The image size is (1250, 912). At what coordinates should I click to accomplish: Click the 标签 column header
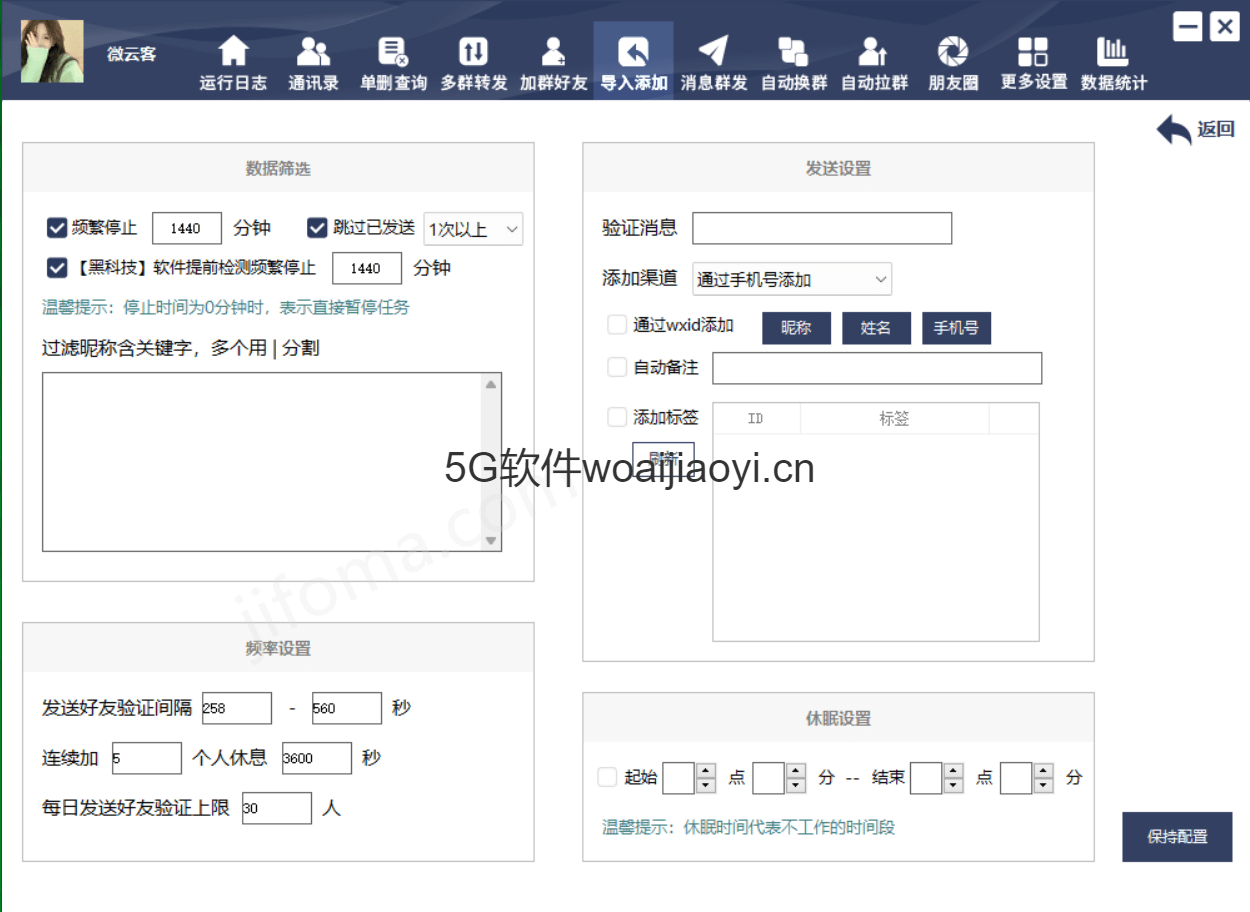pos(894,419)
